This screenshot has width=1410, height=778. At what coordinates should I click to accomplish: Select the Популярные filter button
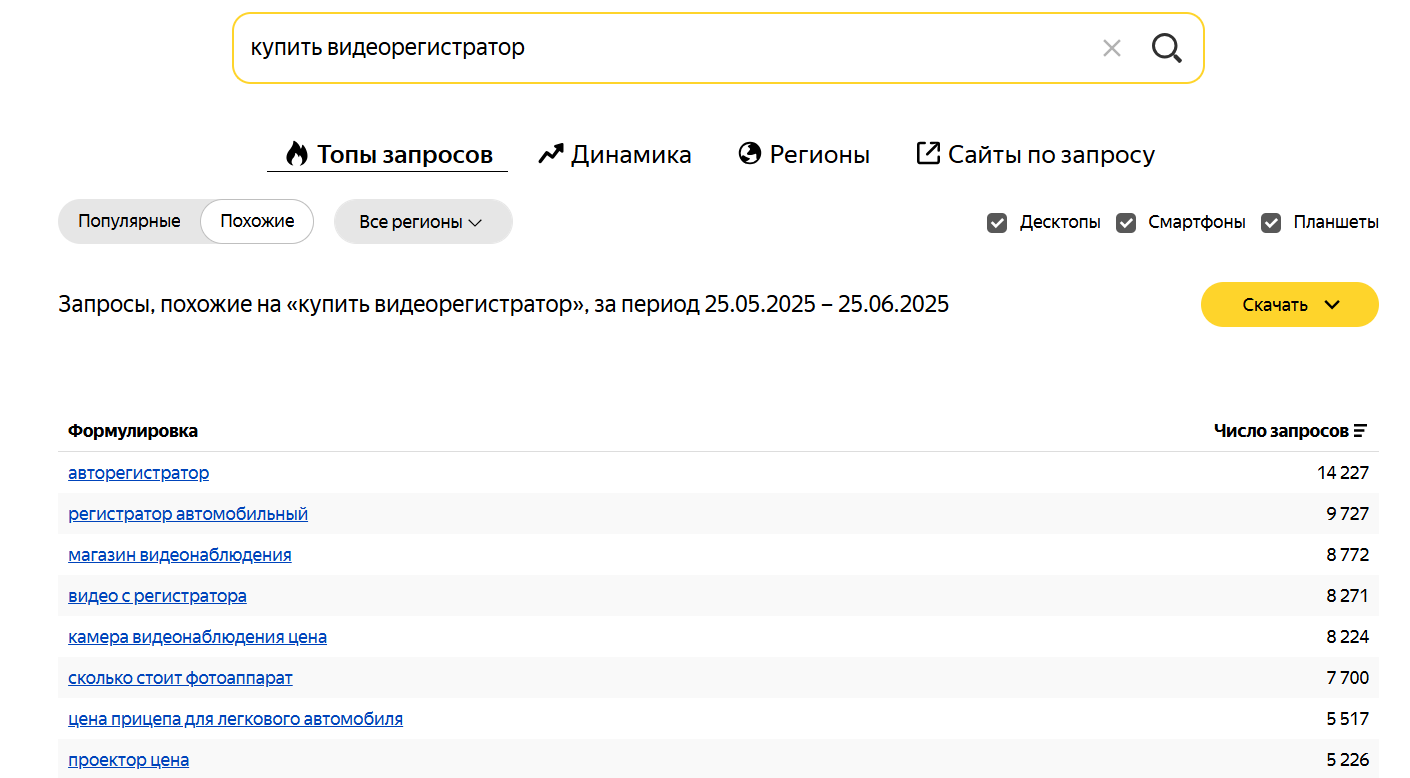click(131, 221)
